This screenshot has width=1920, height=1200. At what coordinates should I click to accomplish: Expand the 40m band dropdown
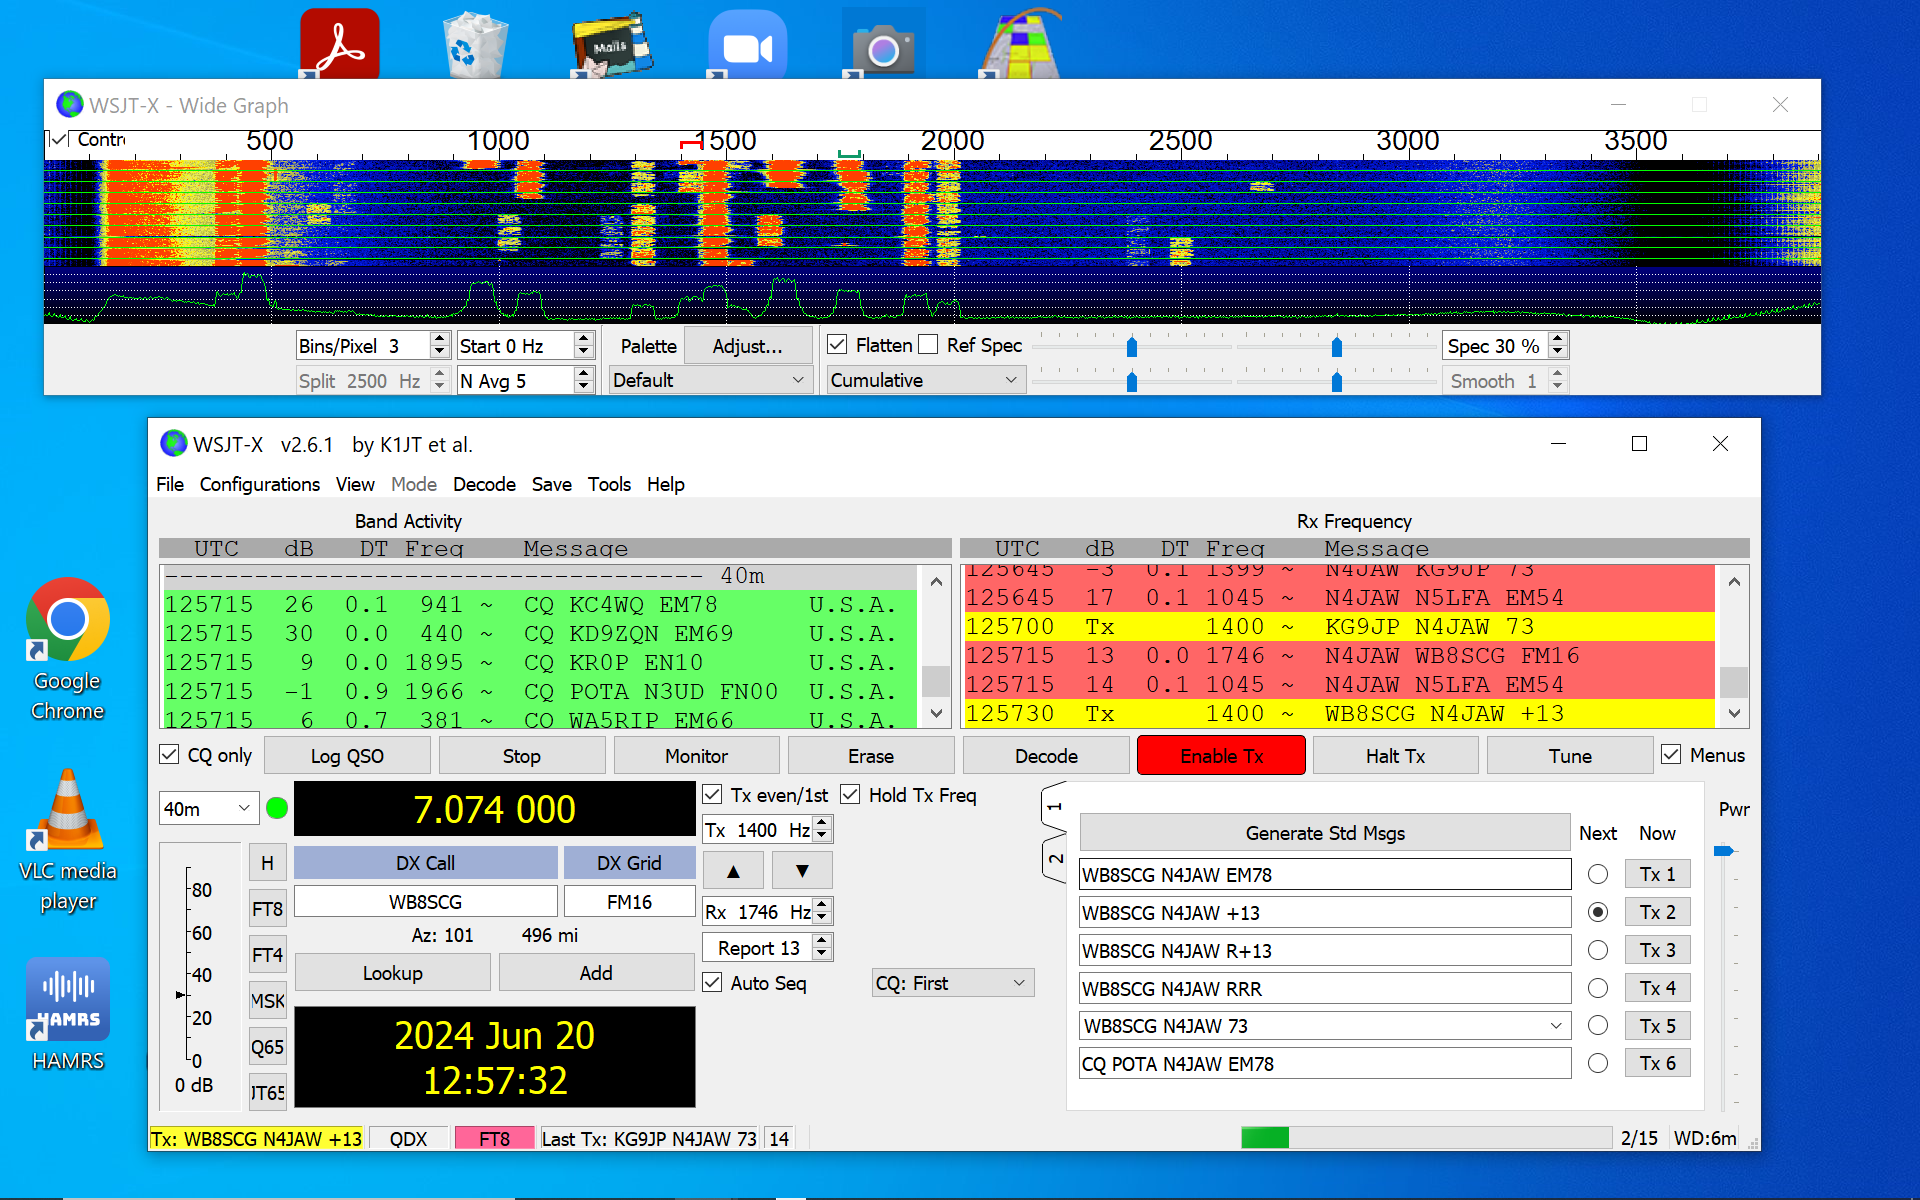pyautogui.click(x=209, y=808)
